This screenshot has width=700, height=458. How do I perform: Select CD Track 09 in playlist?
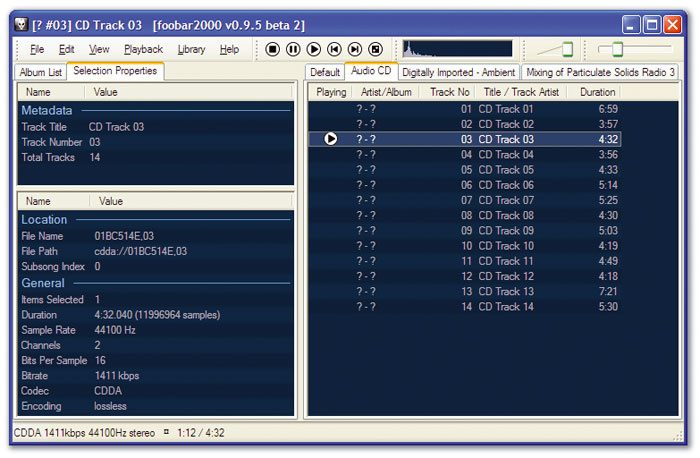pos(464,230)
